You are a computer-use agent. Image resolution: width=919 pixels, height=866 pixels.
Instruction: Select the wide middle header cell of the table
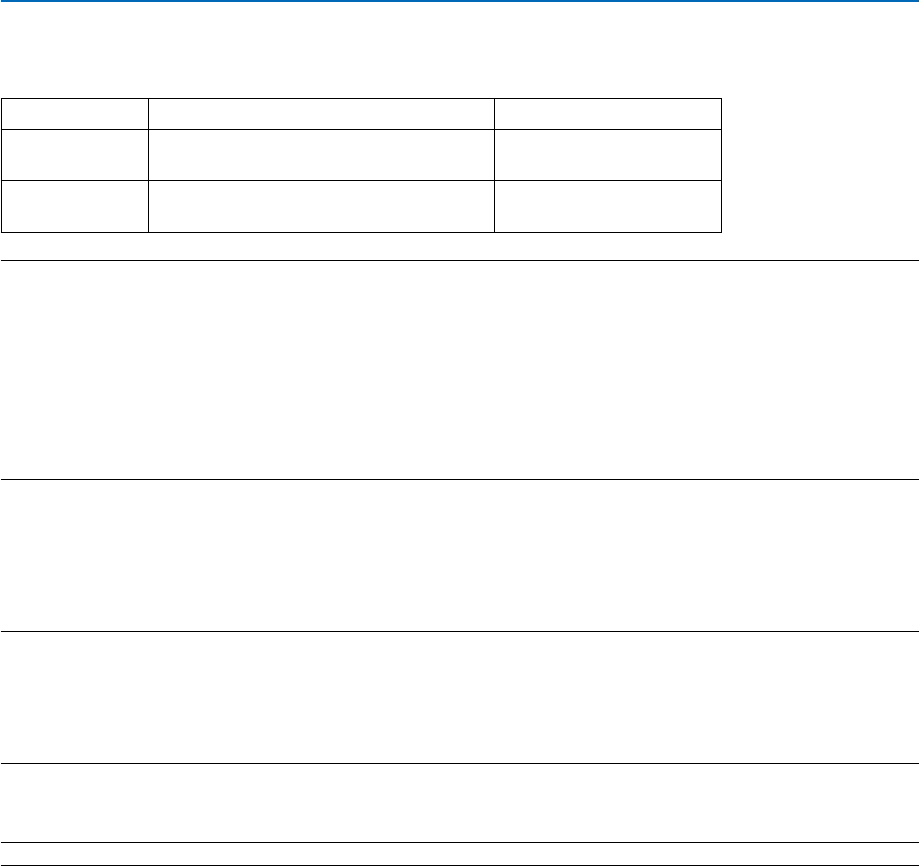click(x=321, y=113)
